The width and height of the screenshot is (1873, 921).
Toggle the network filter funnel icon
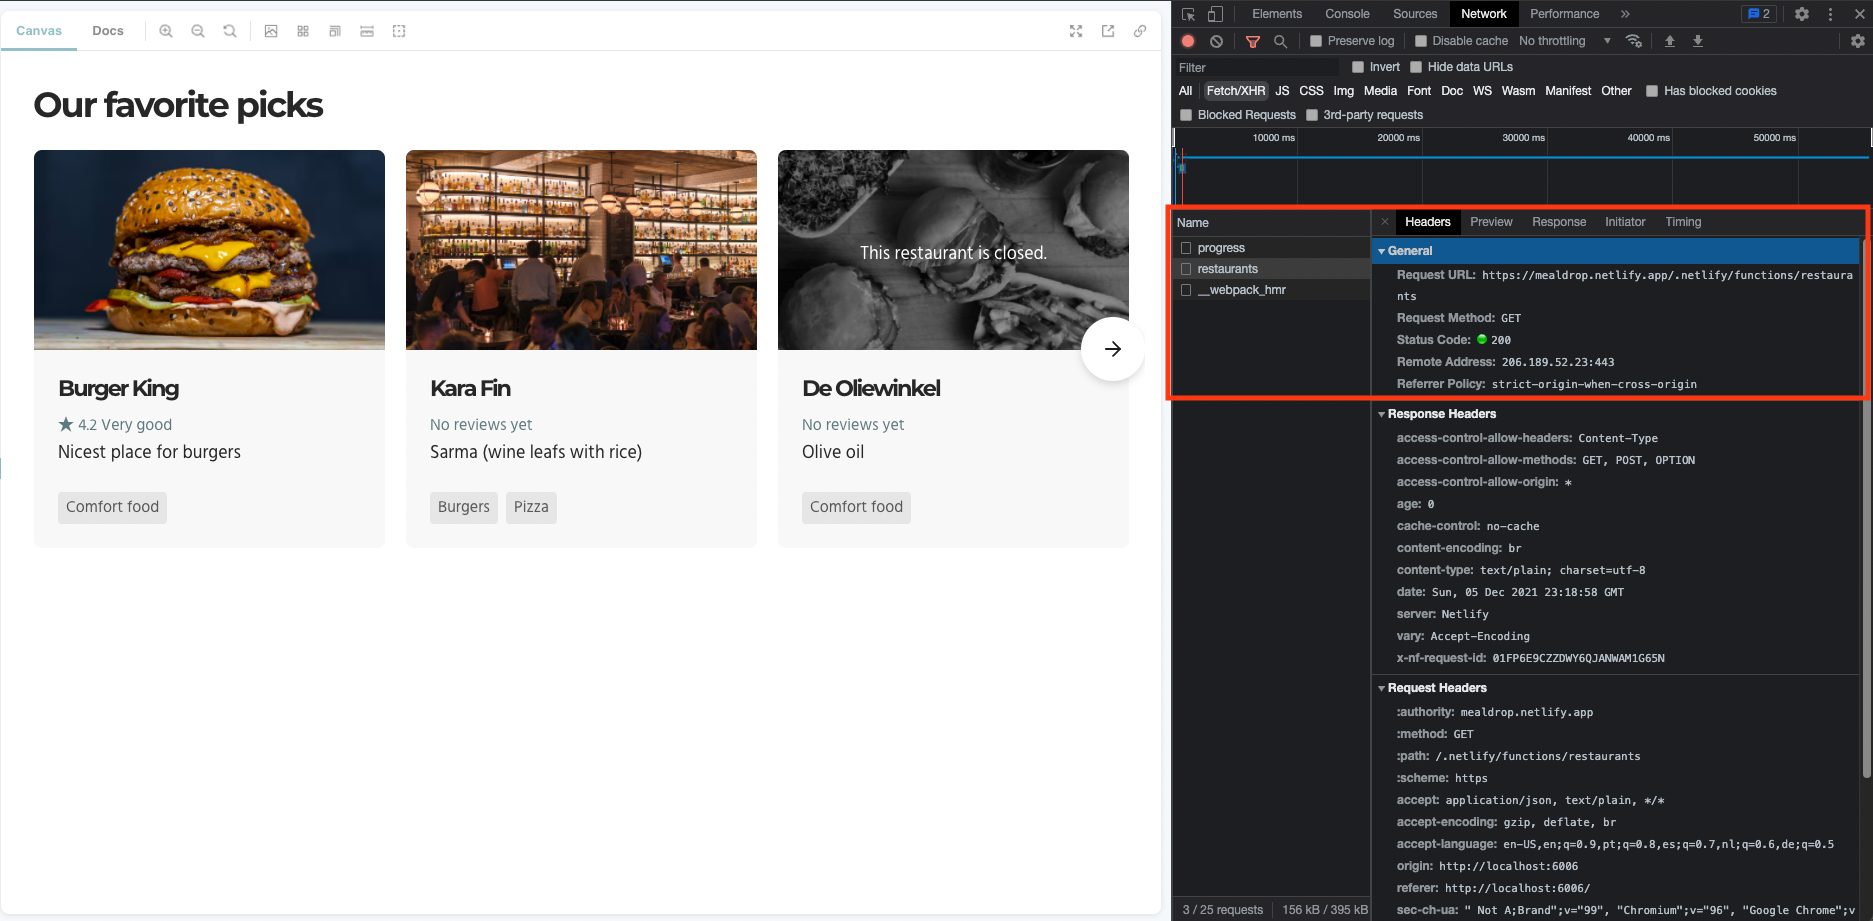(1252, 41)
